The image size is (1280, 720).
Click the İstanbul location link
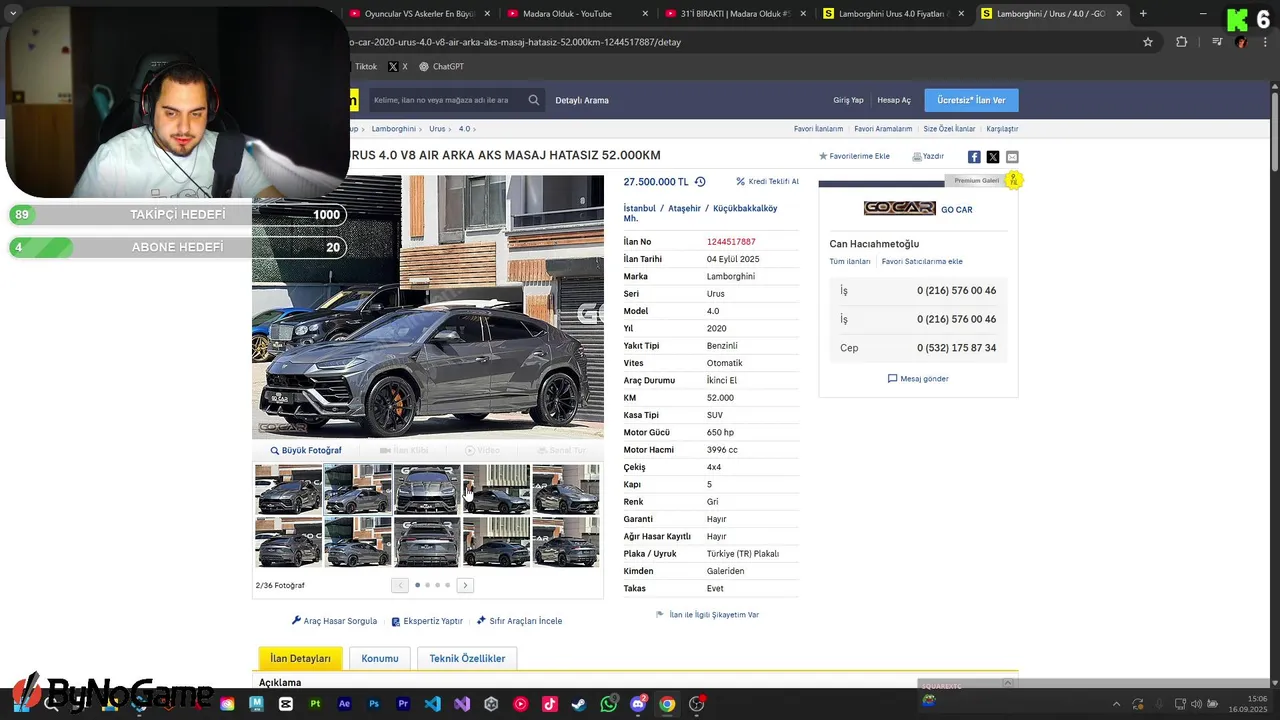point(640,209)
